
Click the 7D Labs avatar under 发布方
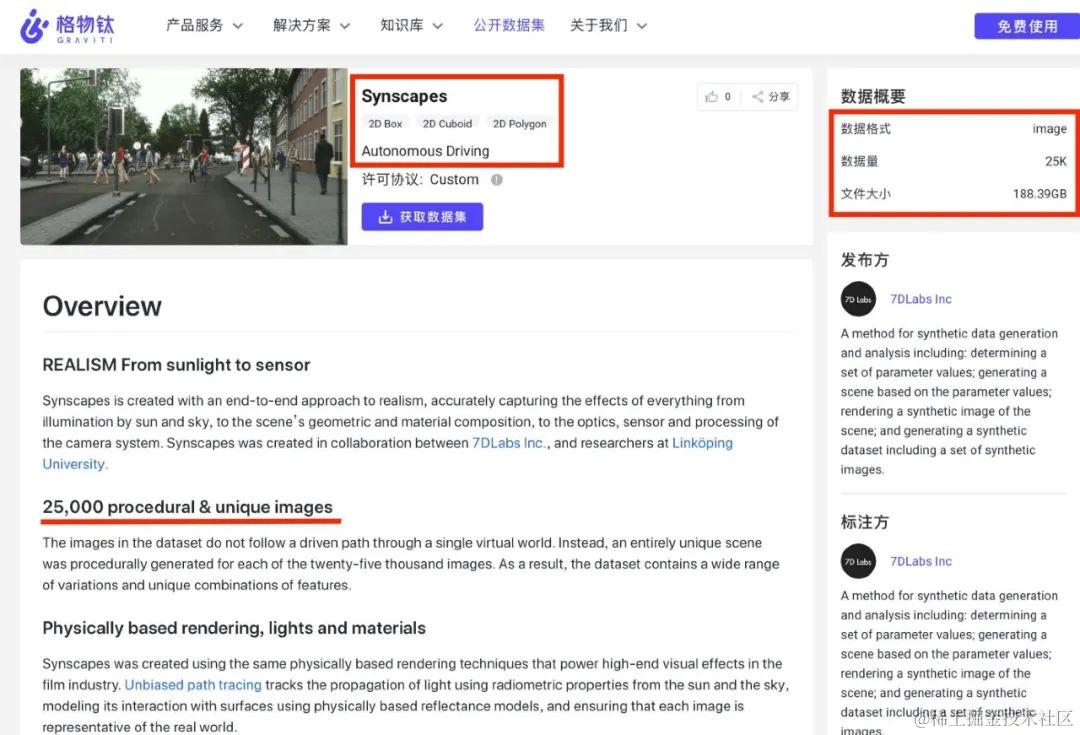858,299
